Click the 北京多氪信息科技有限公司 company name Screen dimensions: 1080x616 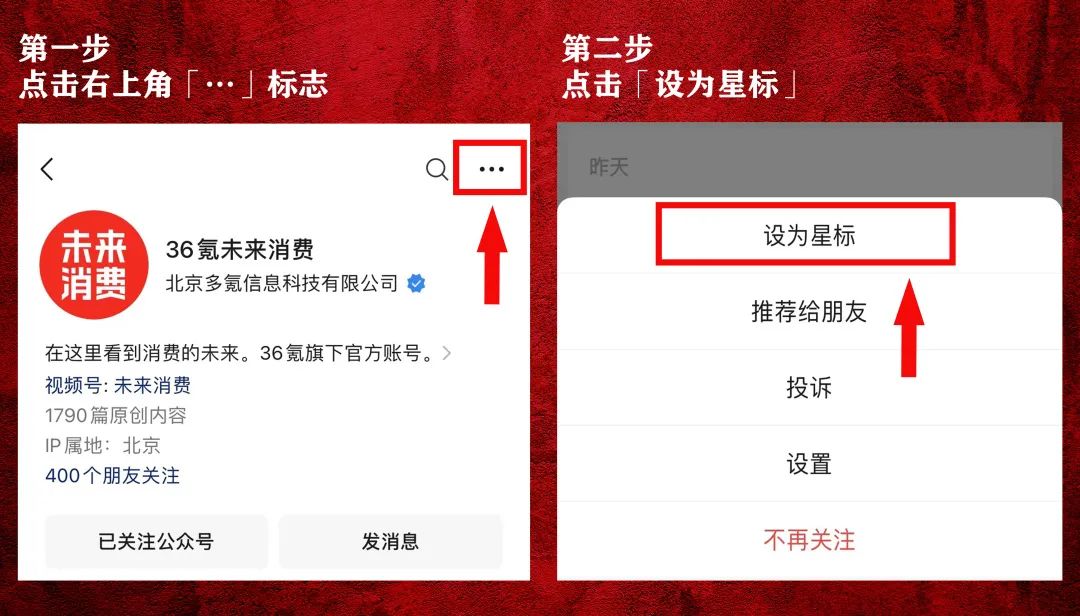point(282,283)
